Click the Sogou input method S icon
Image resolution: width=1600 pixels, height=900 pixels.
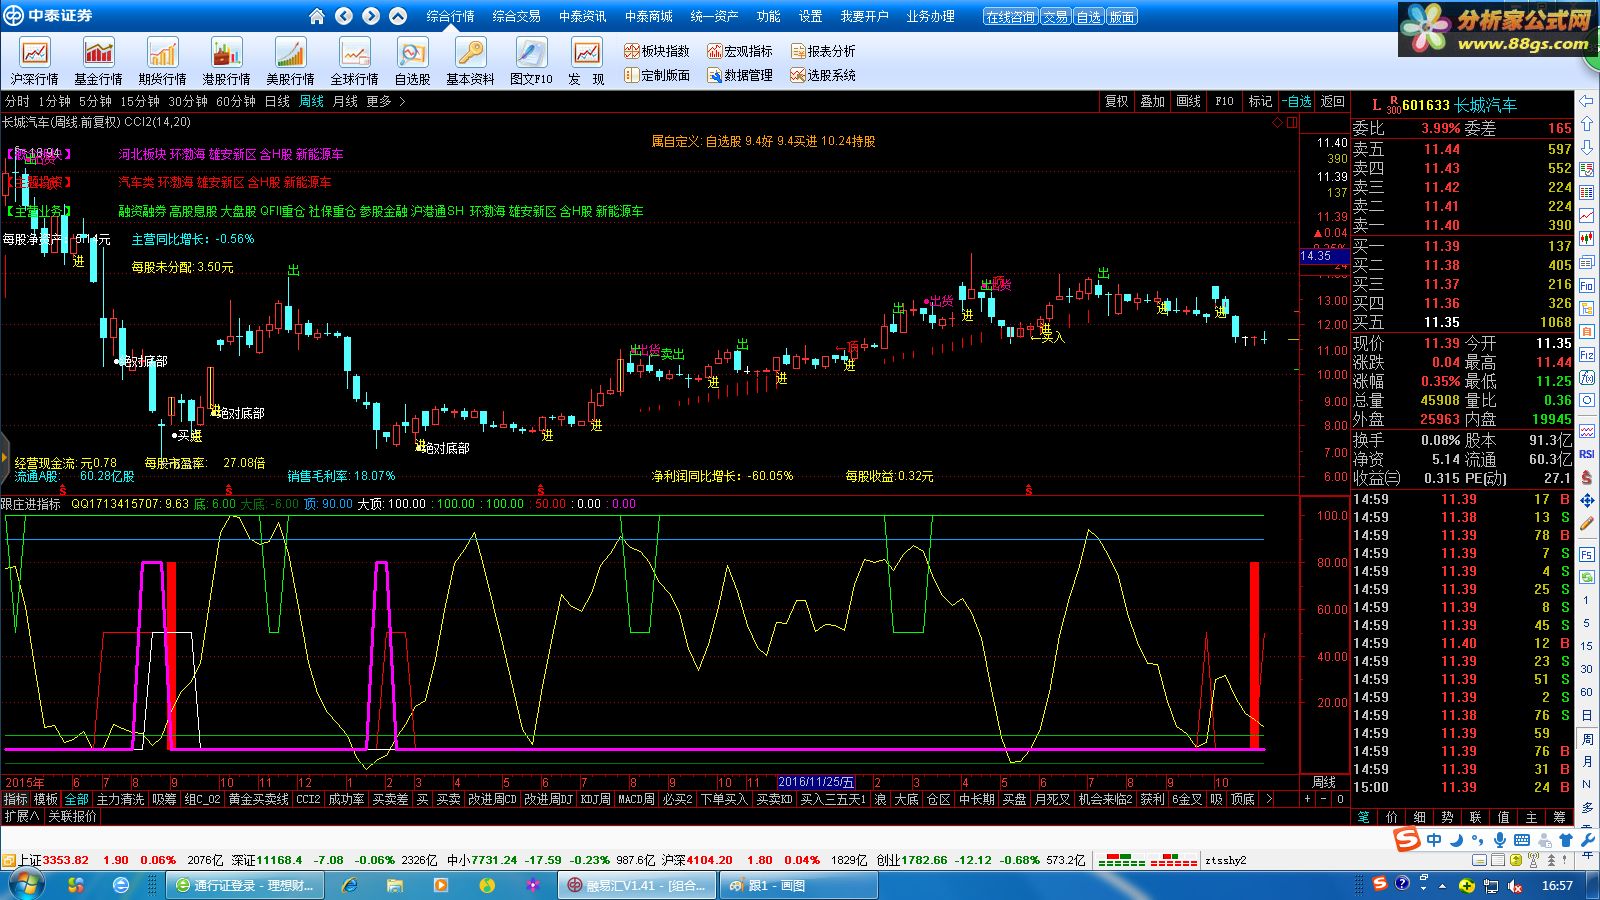point(1407,841)
